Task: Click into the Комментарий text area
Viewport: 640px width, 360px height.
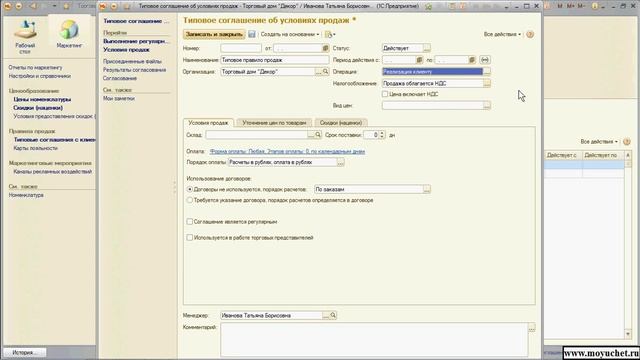Action: 374,340
